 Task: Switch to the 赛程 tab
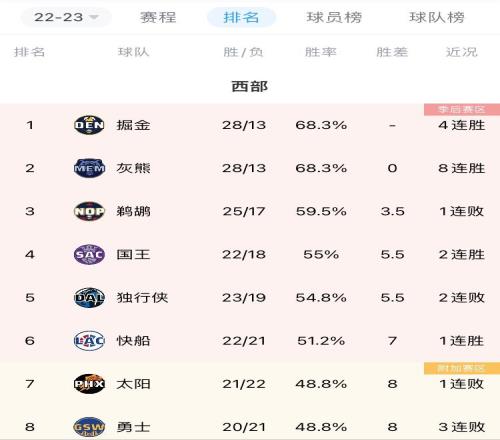point(158,17)
